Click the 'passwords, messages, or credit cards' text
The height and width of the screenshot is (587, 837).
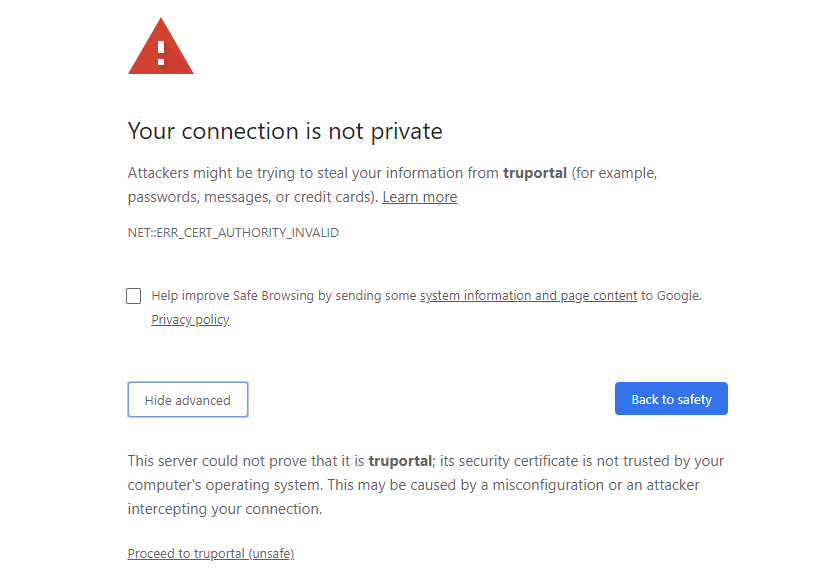point(250,197)
